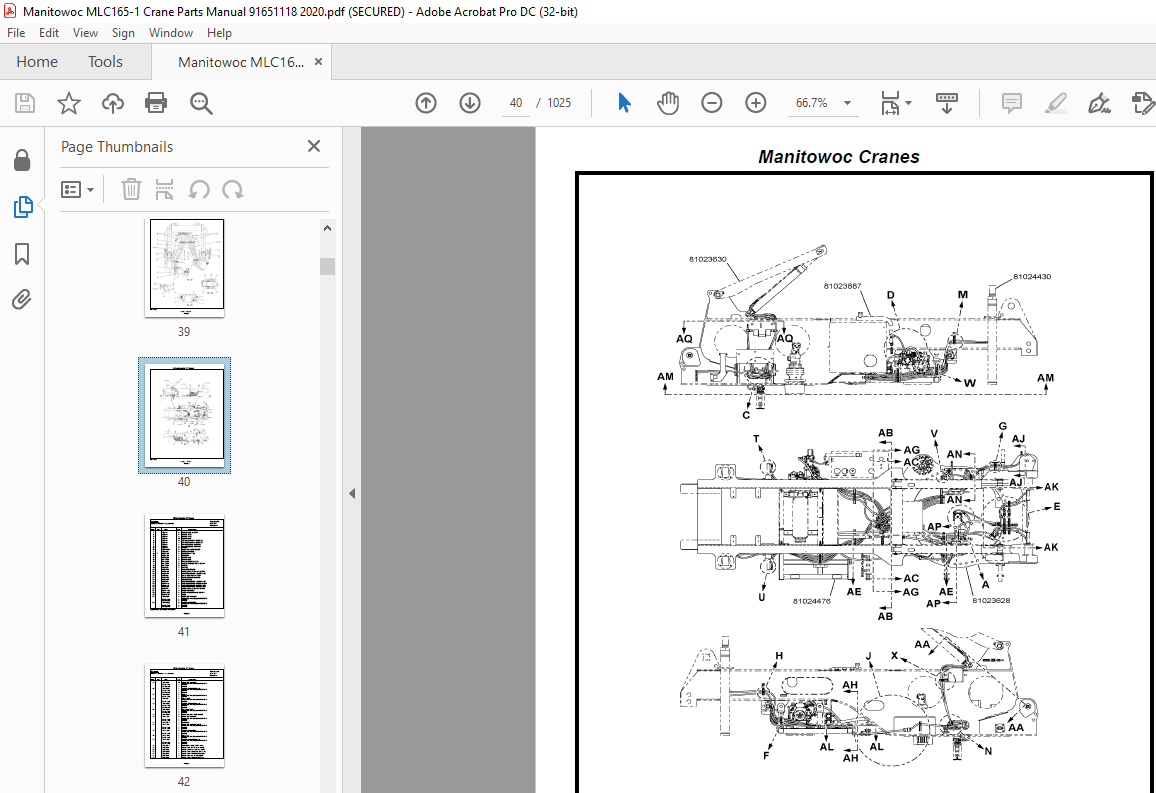Select the arrow selection tool

[624, 103]
